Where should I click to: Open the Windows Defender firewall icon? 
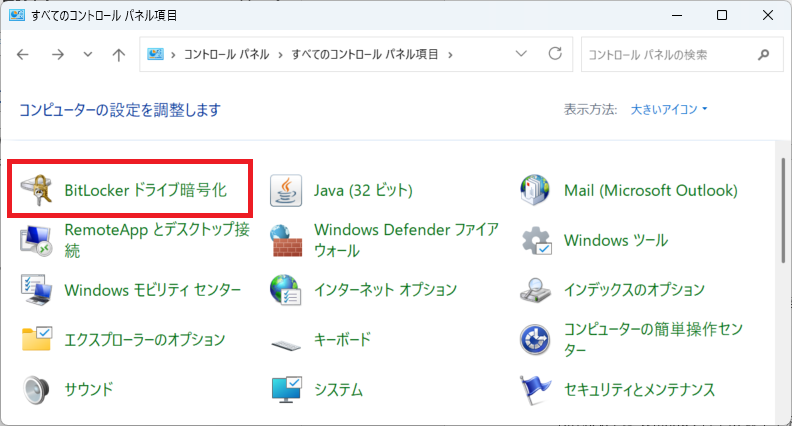286,240
